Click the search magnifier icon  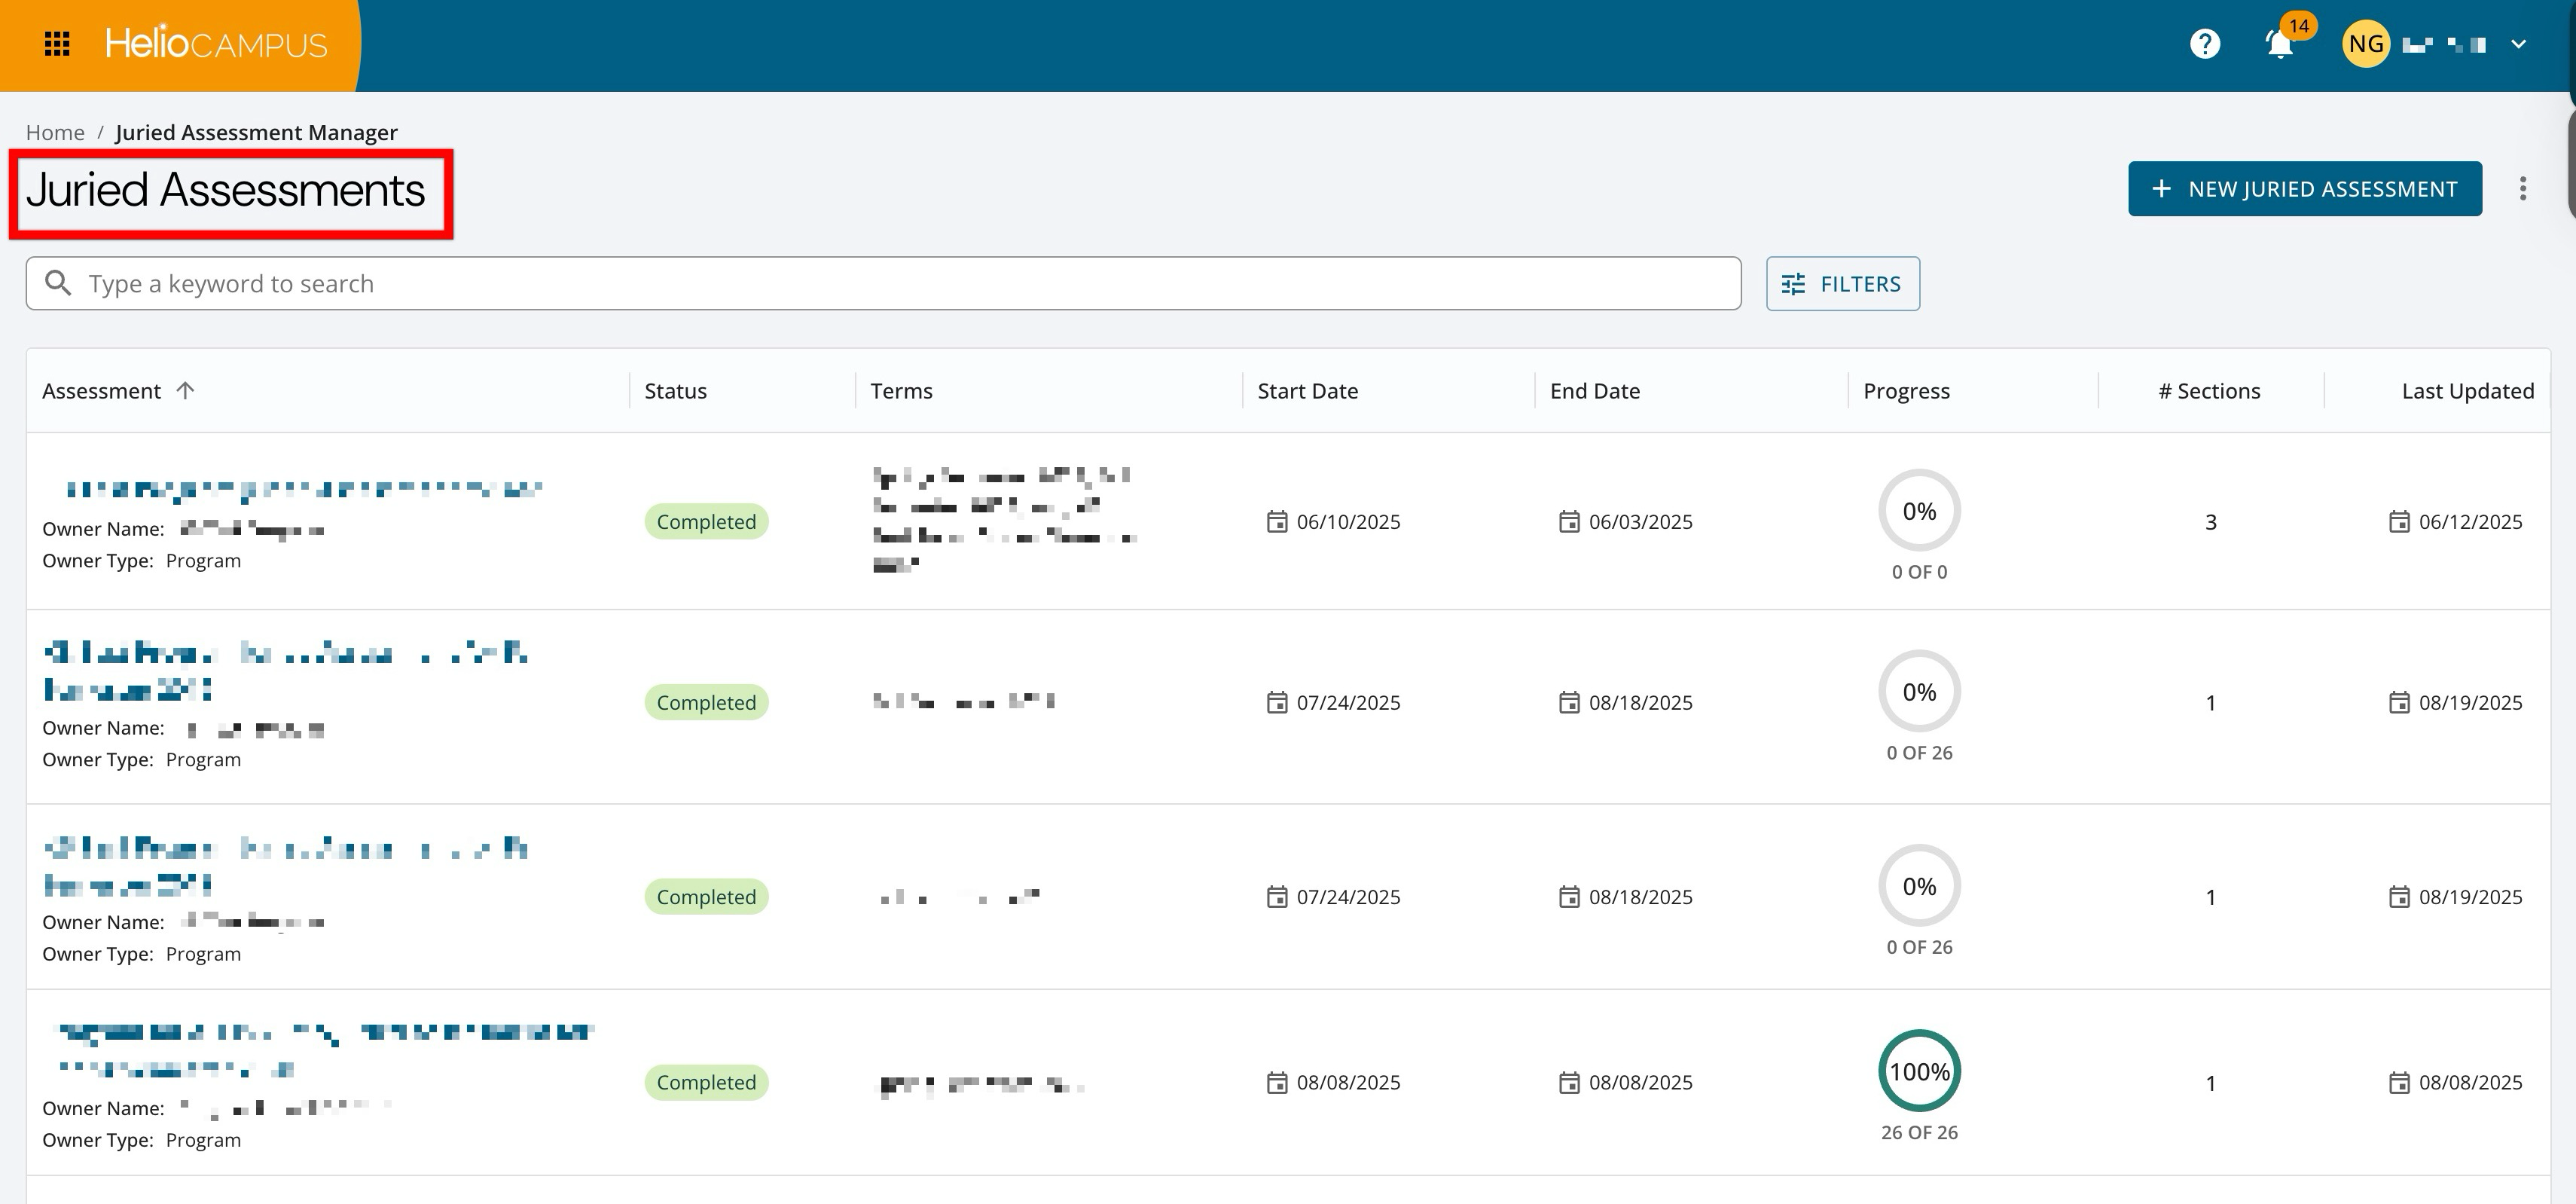coord(59,283)
